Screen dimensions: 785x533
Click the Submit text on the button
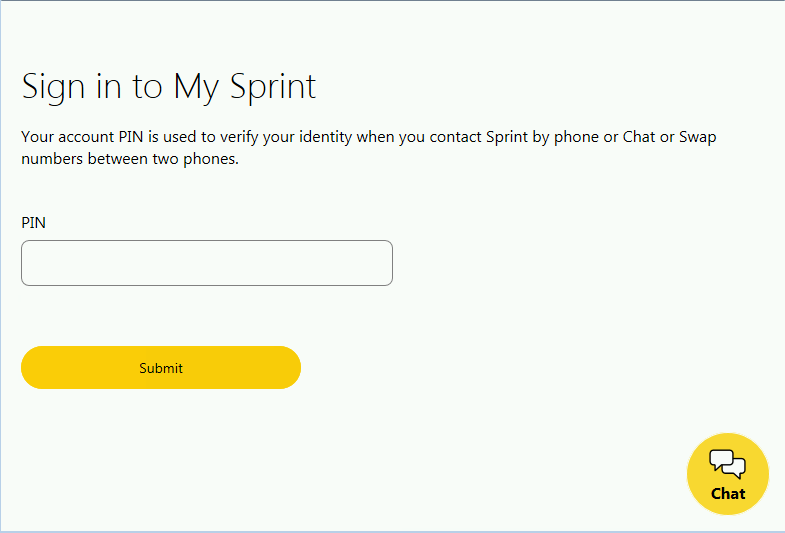coord(161,368)
